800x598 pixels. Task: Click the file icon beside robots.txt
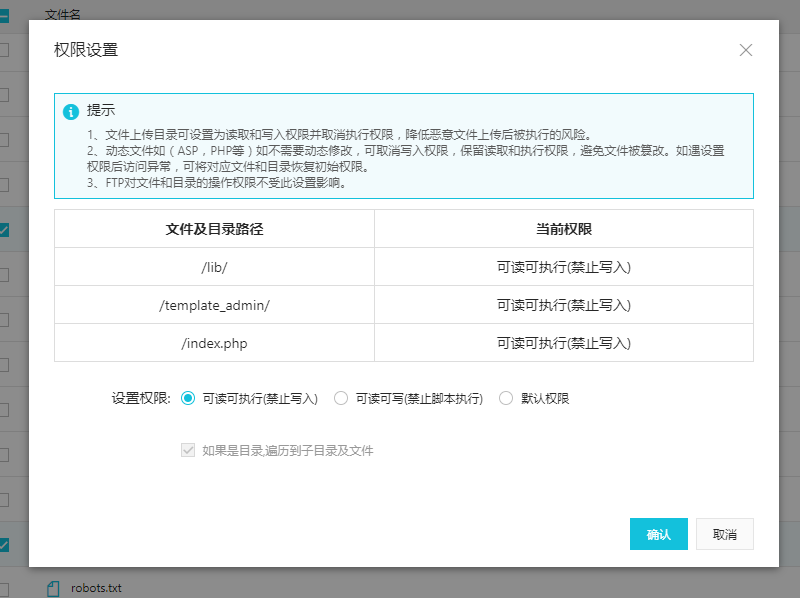coord(55,588)
